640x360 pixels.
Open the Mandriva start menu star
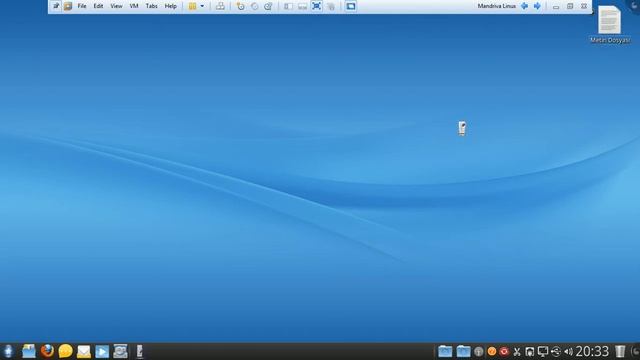[8, 351]
